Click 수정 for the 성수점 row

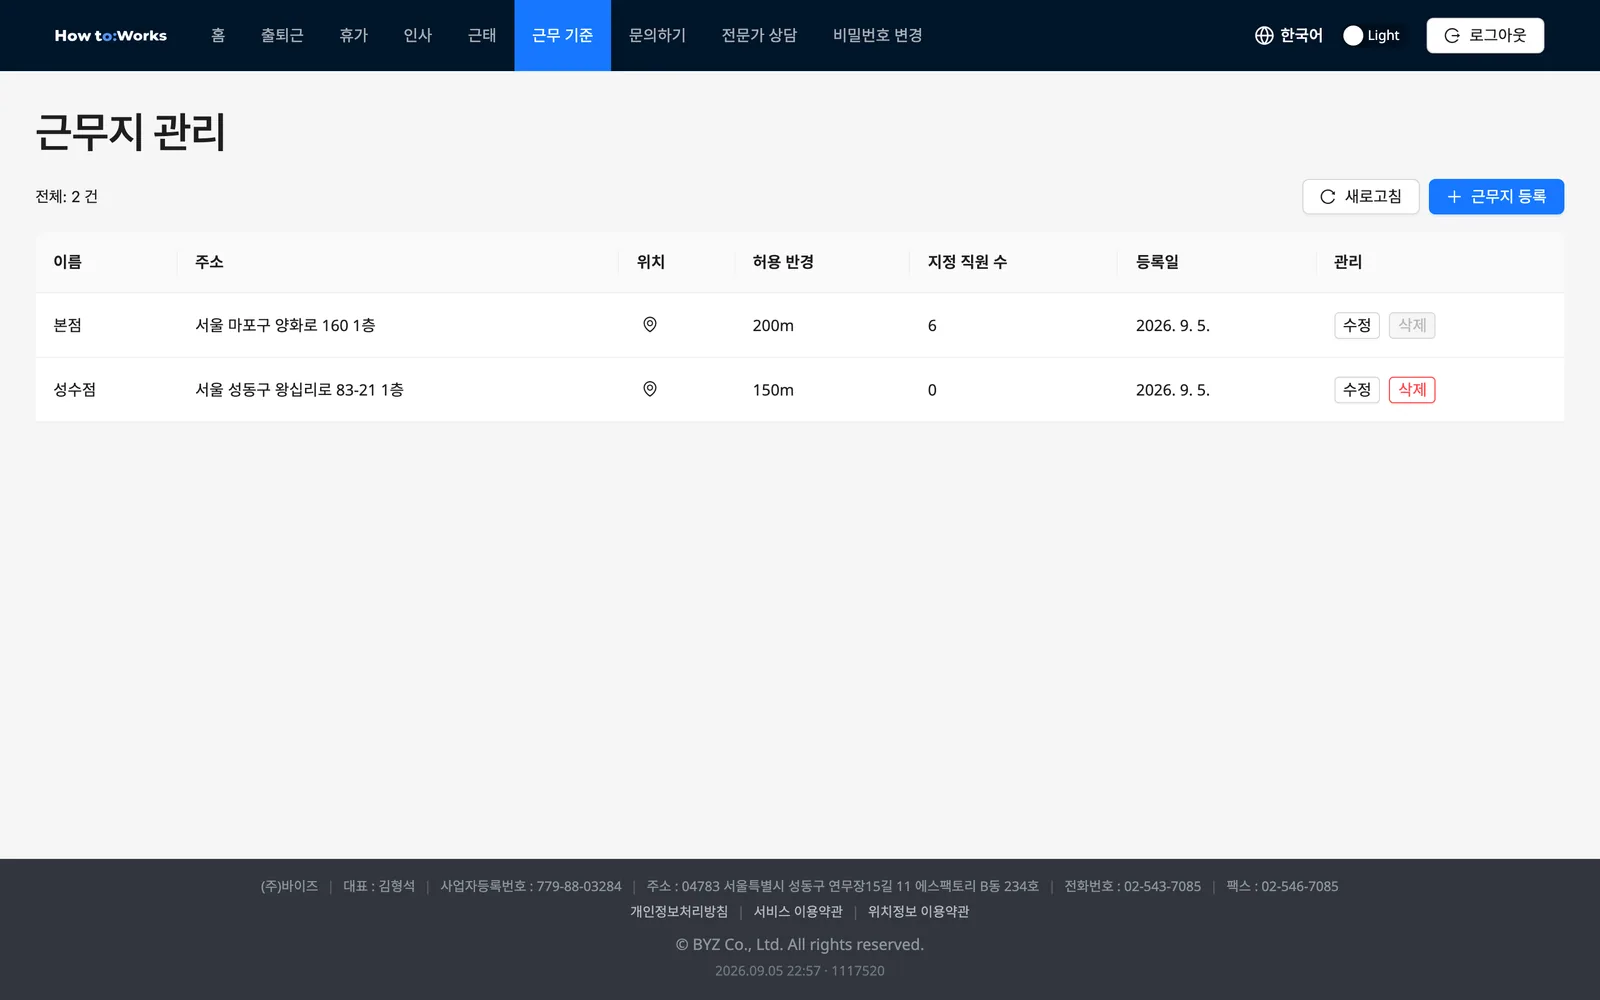point(1357,390)
